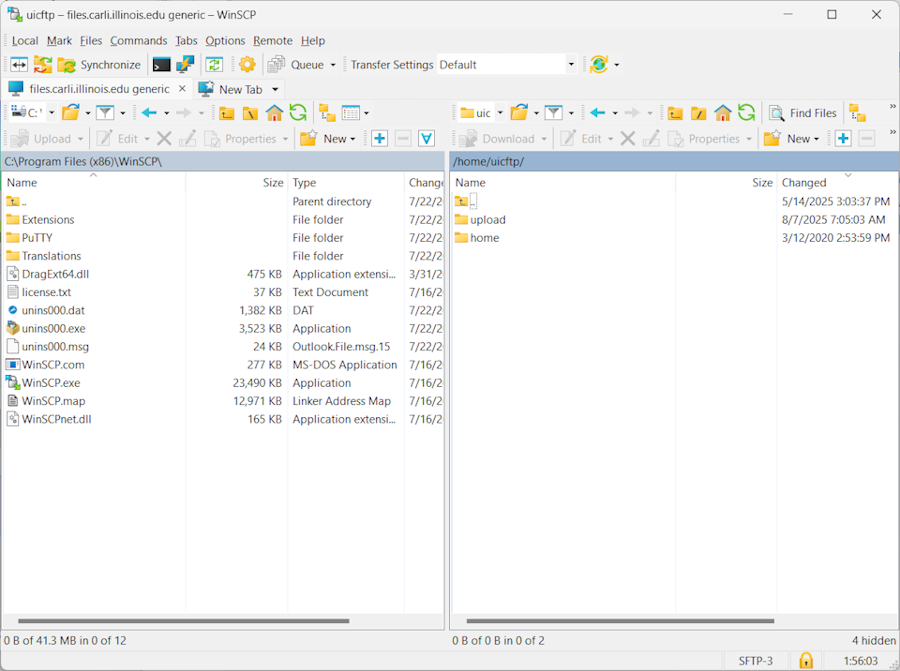Click '4 hidden' to show hidden files

coord(873,640)
